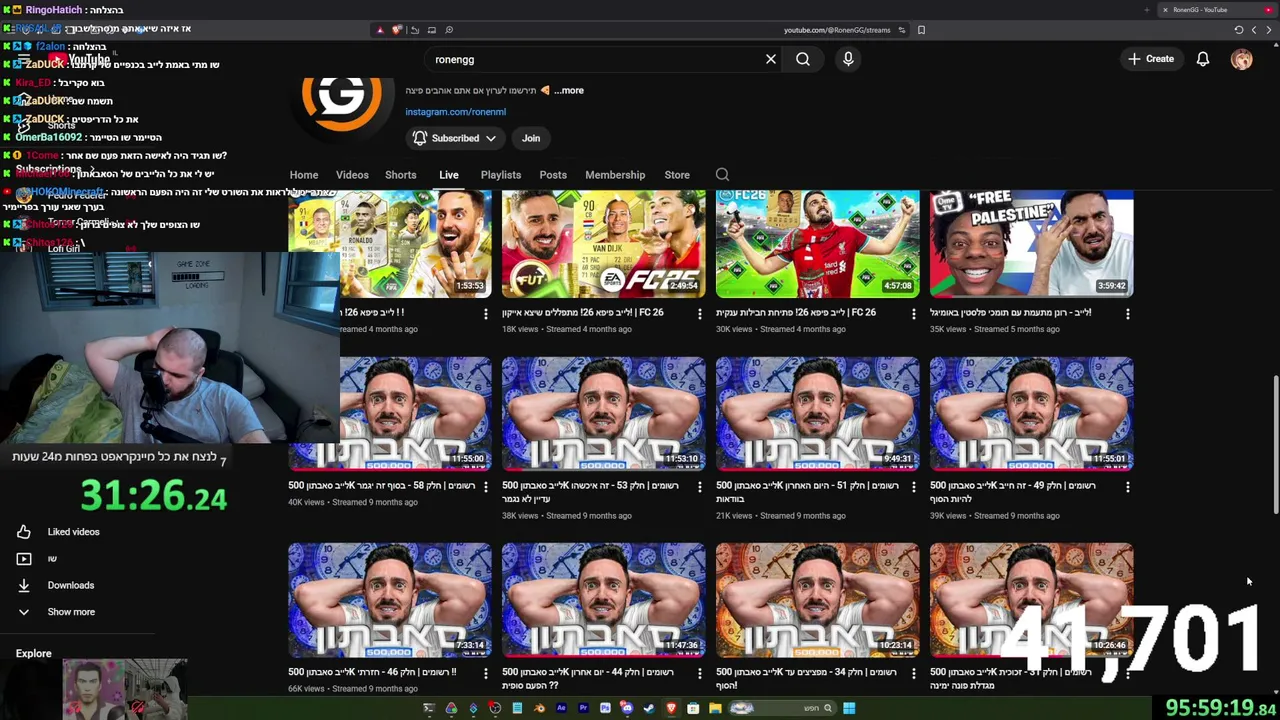Click the Windows taskbar search box
This screenshot has height=720, width=1280.
(x=780, y=708)
